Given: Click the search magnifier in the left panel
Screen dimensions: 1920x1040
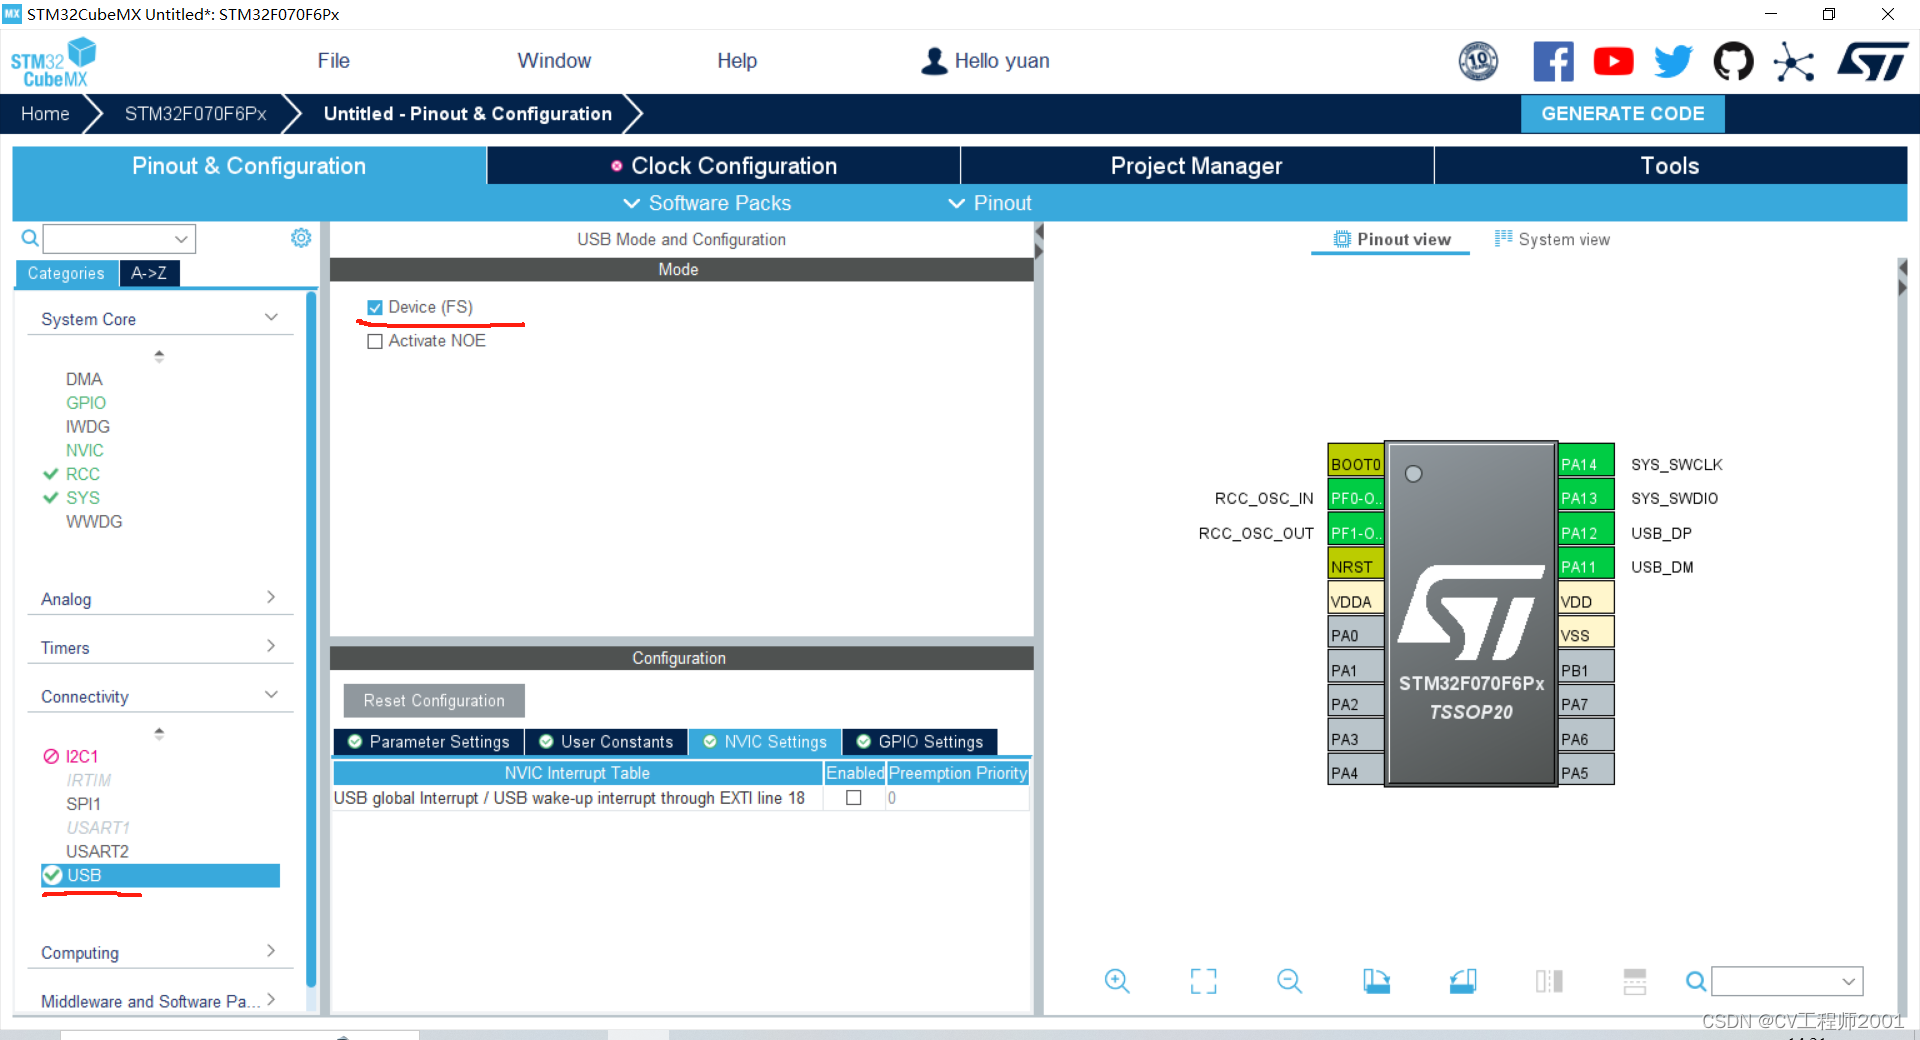Looking at the screenshot, I should (x=30, y=238).
